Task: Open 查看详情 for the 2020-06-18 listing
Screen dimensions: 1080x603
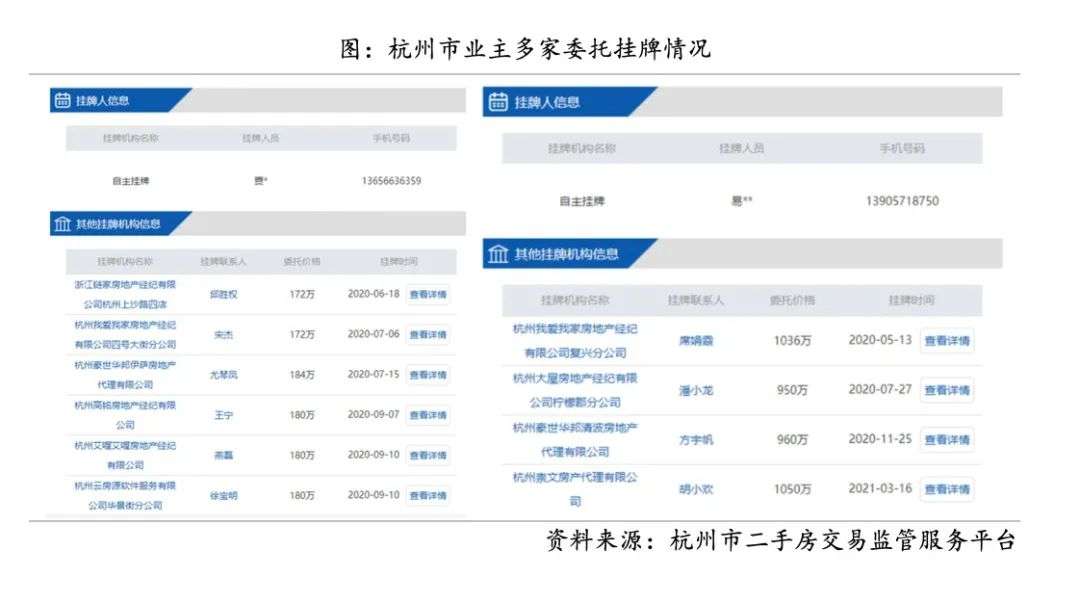Action: pyautogui.click(x=428, y=294)
